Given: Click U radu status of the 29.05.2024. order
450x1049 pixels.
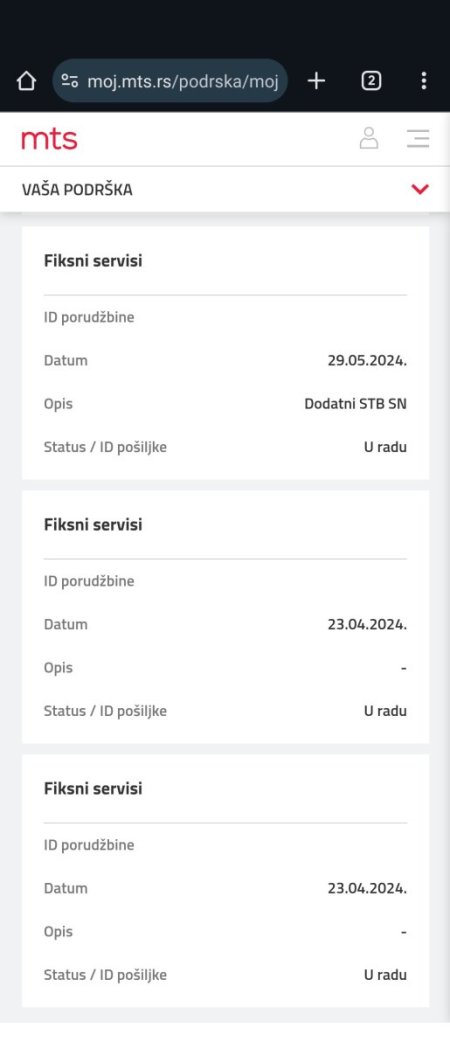Looking at the screenshot, I should point(385,447).
